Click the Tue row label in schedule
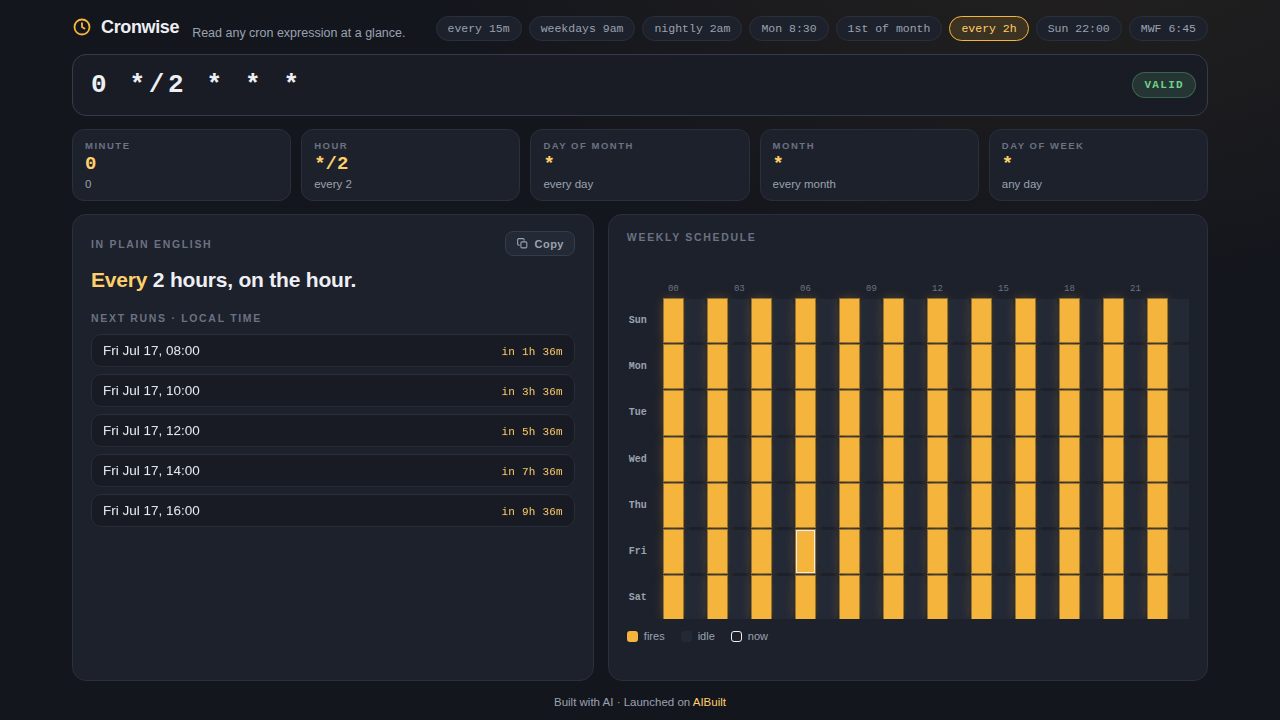Screen dimensions: 1280x720 [x=638, y=412]
